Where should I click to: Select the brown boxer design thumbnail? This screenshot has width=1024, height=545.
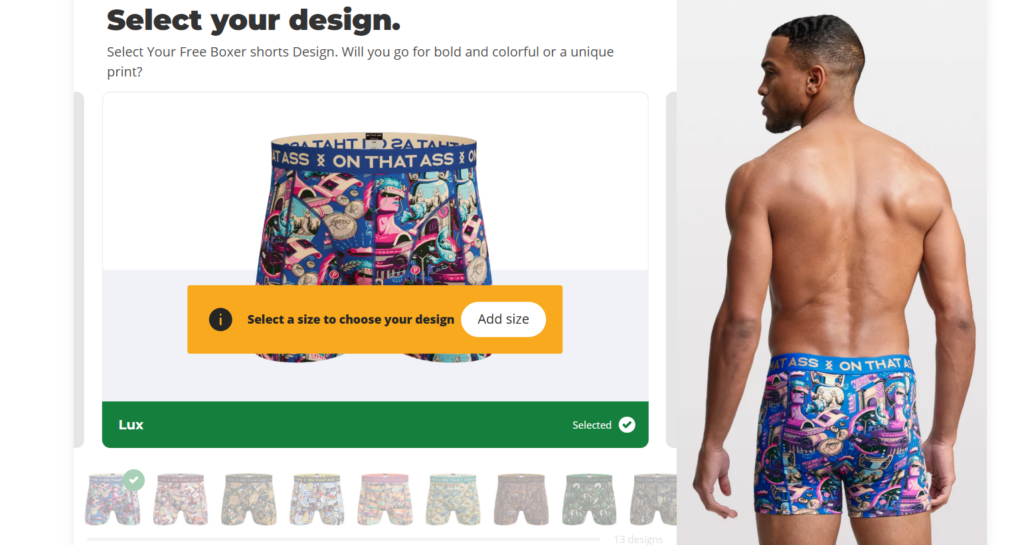[x=521, y=499]
